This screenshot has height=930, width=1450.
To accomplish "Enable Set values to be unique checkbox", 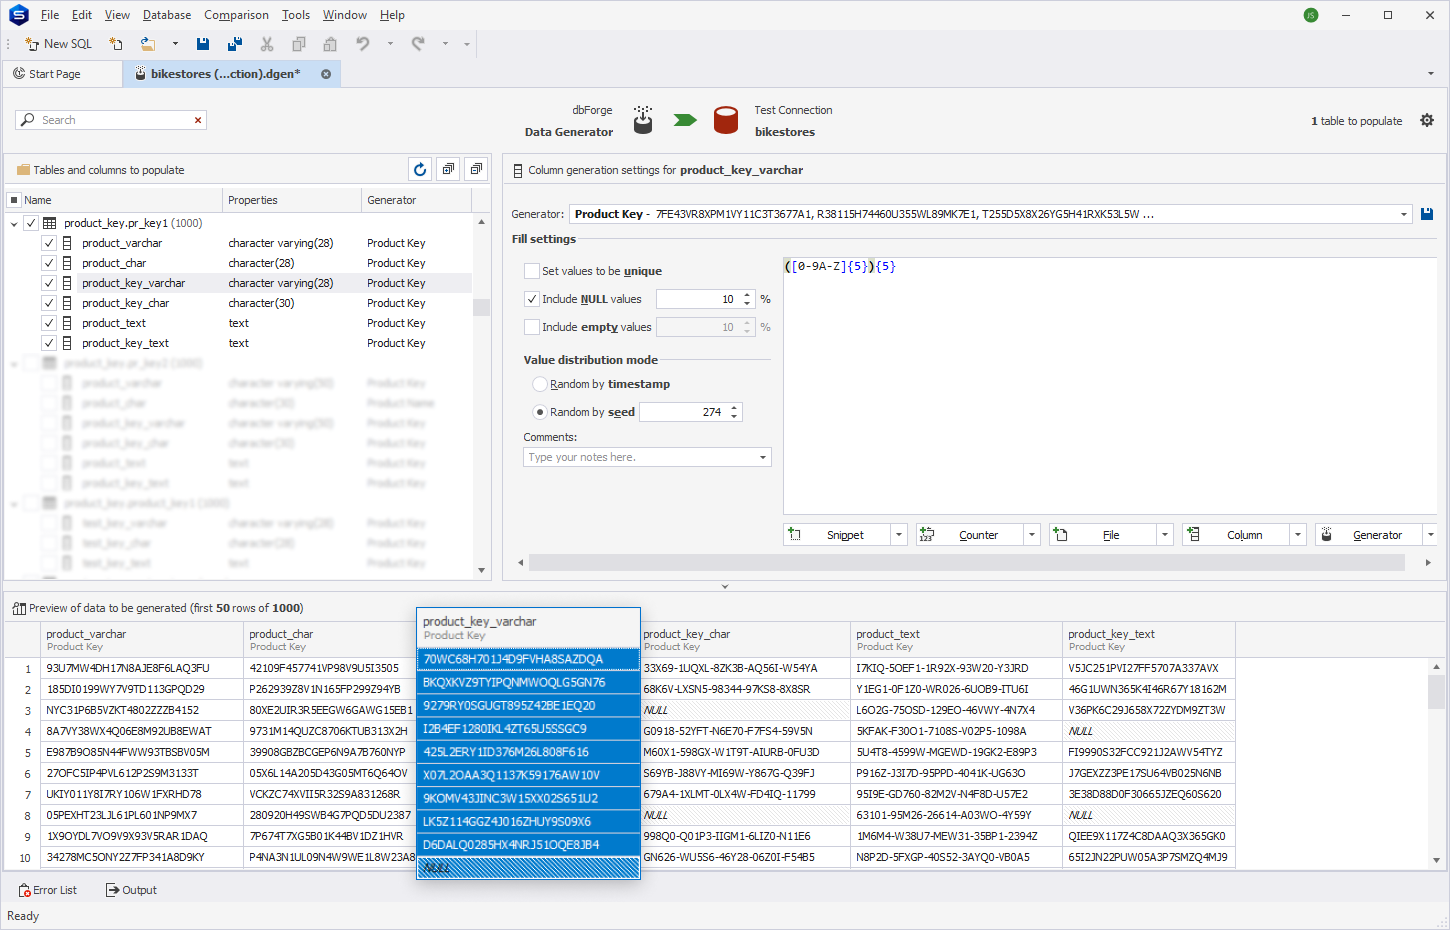I will 532,271.
